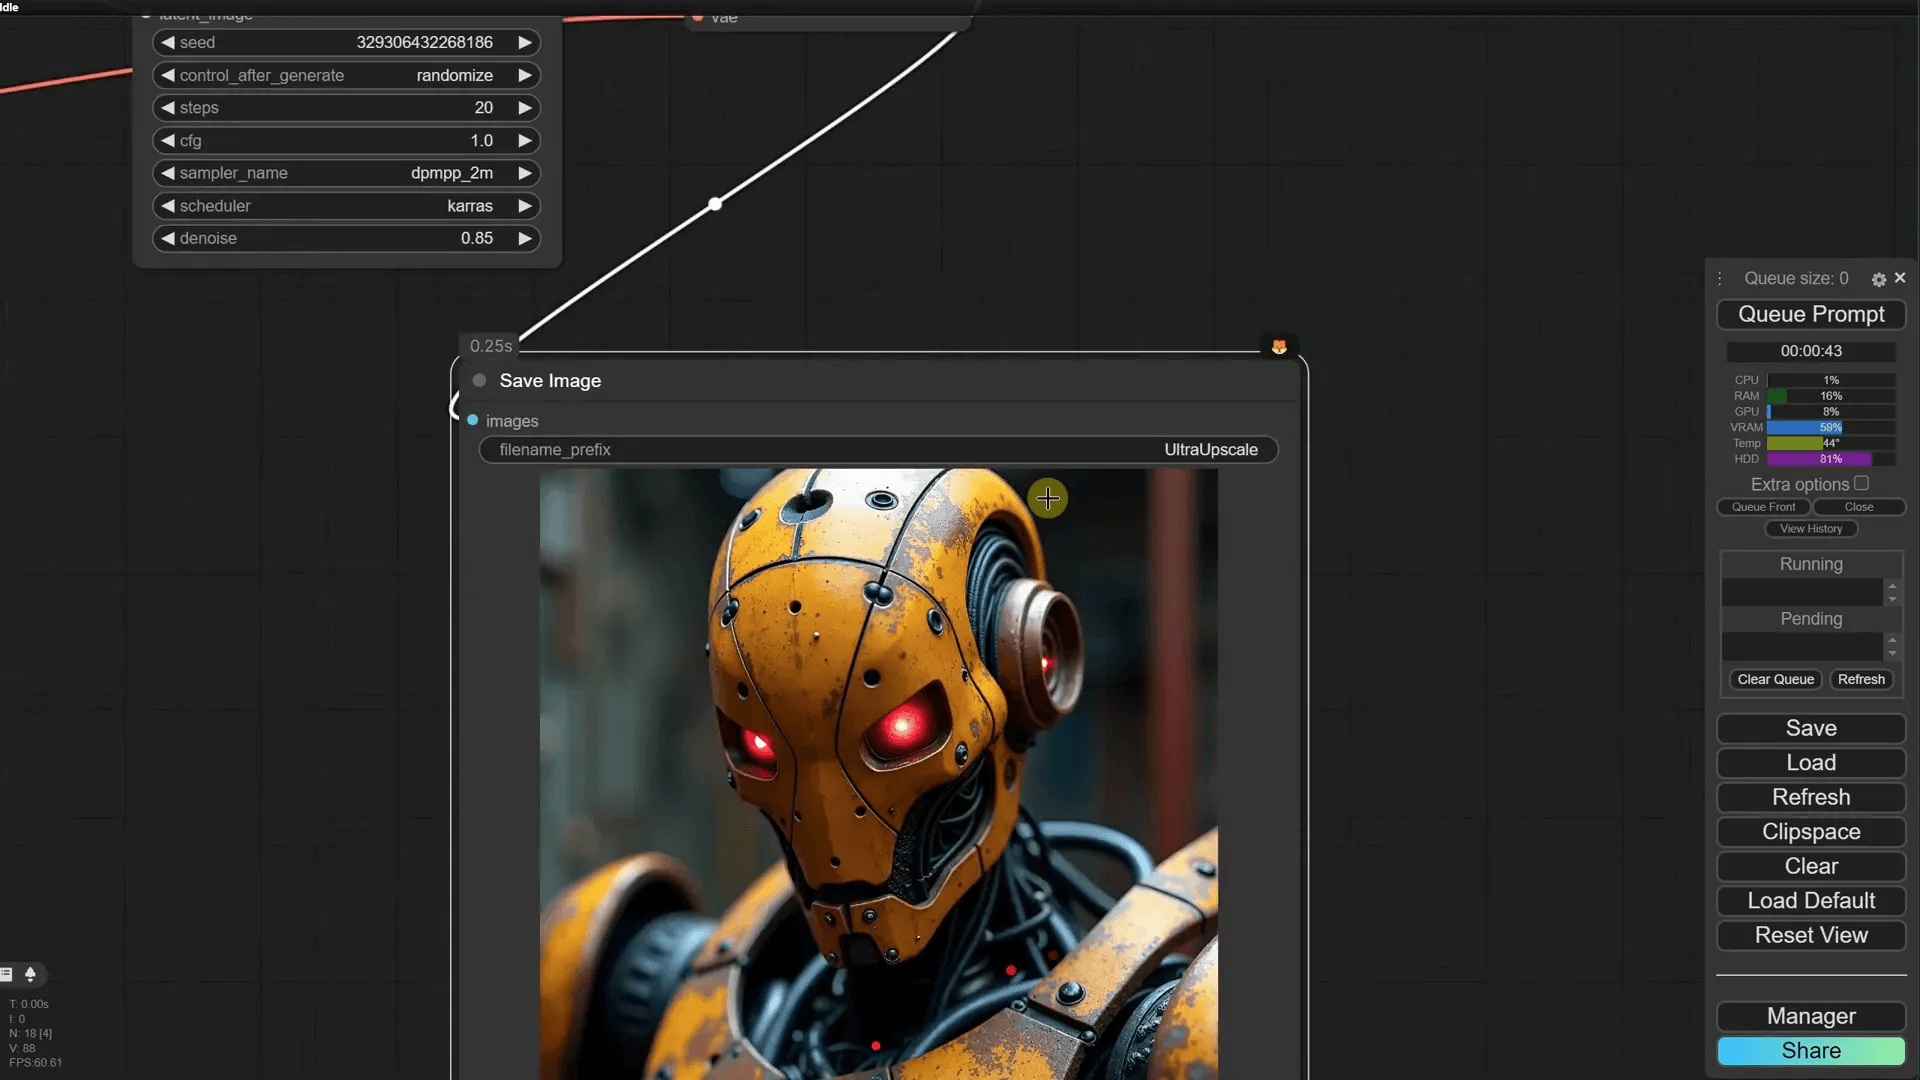Close the floating queue panel with the X icon
The height and width of the screenshot is (1080, 1920).
coord(1901,278)
